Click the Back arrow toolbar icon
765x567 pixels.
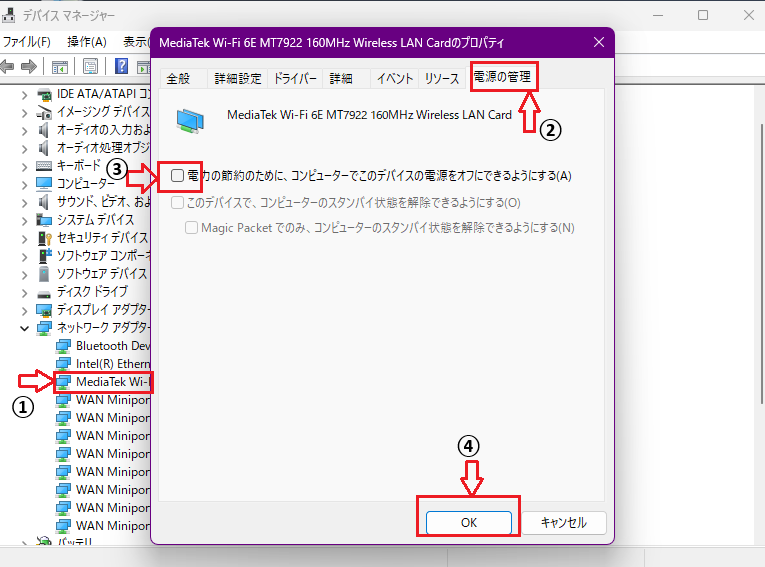[x=7, y=66]
